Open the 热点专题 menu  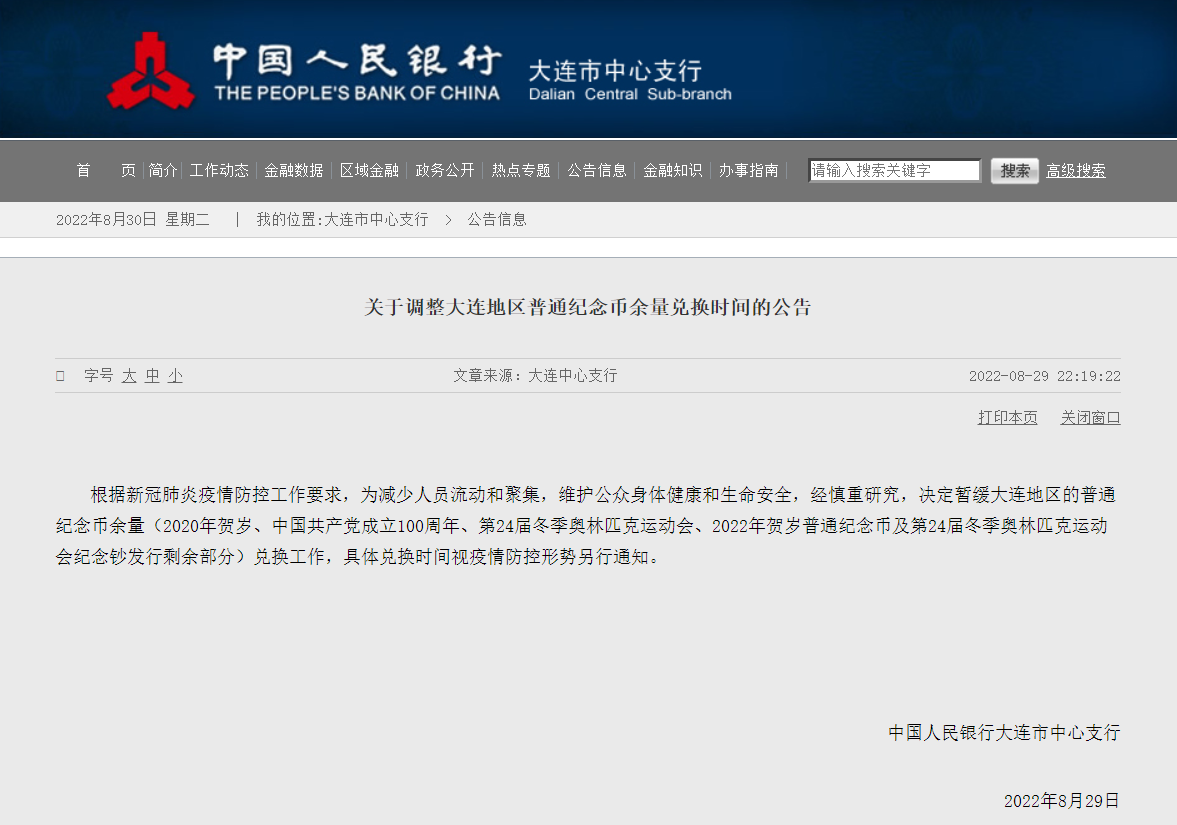[x=521, y=170]
